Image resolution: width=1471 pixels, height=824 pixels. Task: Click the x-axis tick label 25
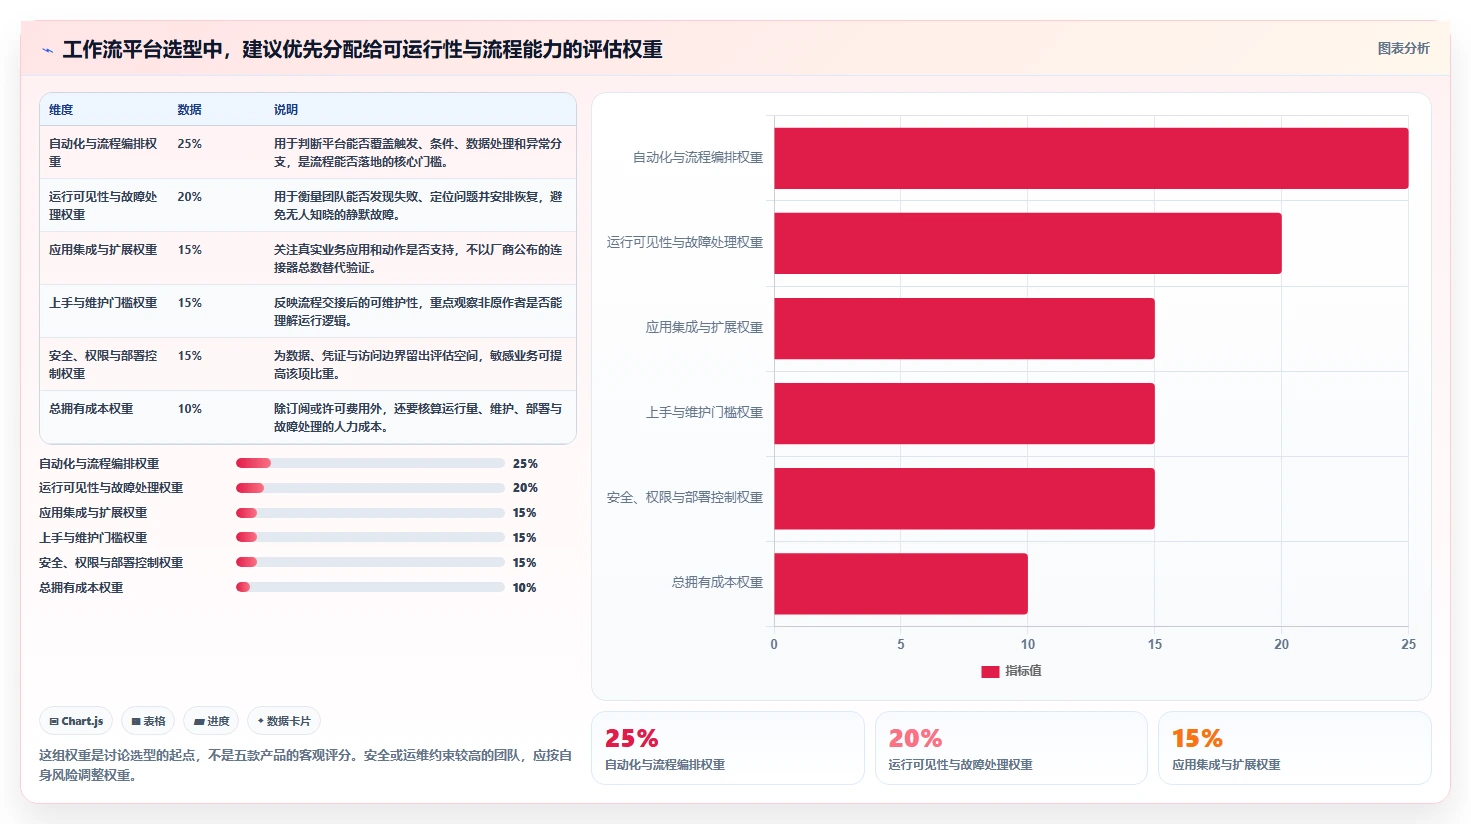(1408, 644)
